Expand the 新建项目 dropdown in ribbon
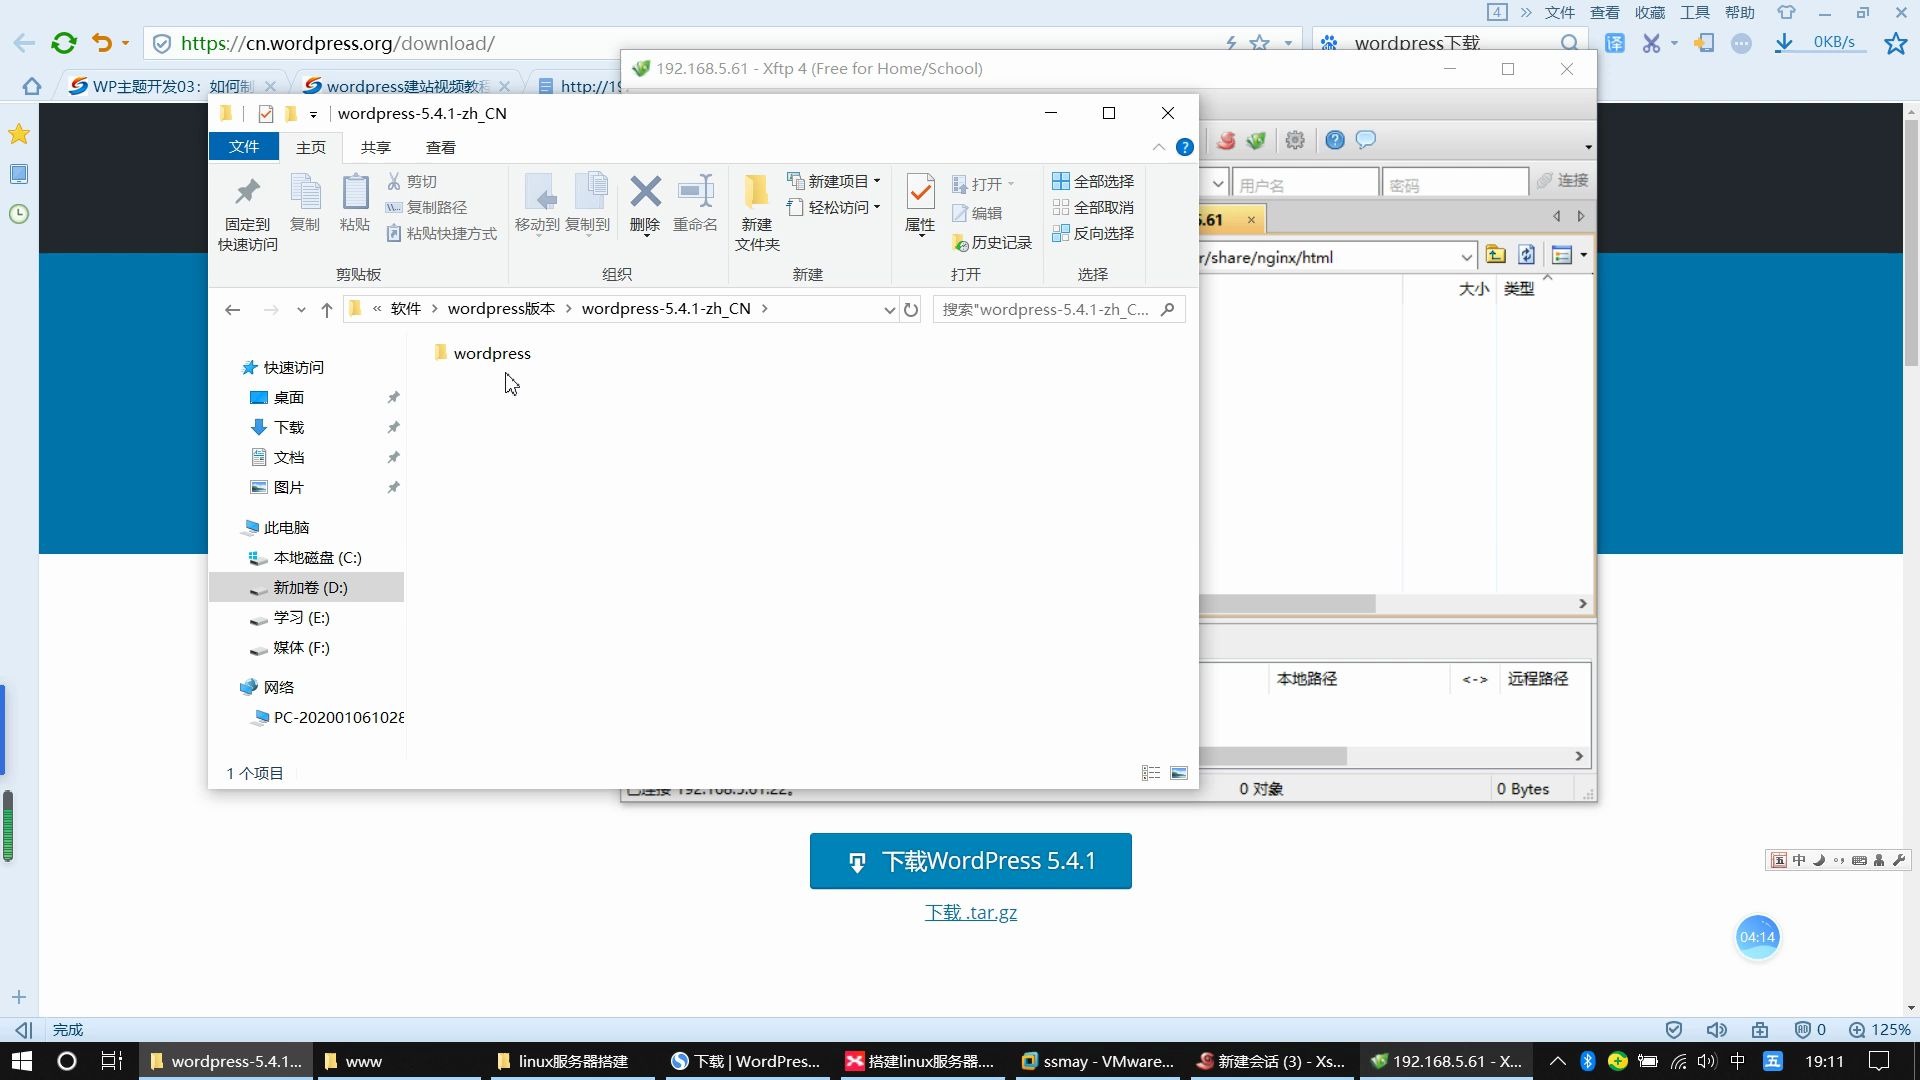Viewport: 1920px width, 1080px height. point(875,181)
